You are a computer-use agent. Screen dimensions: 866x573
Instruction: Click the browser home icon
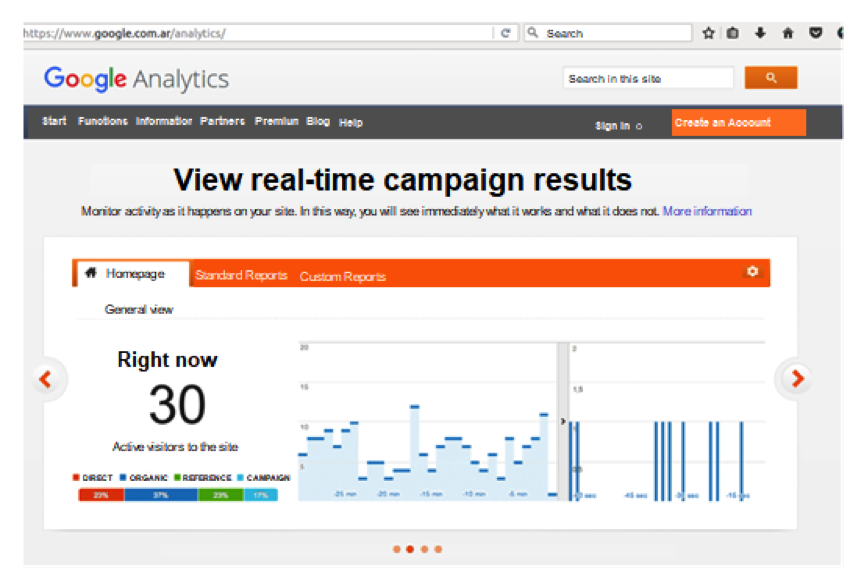click(x=788, y=33)
